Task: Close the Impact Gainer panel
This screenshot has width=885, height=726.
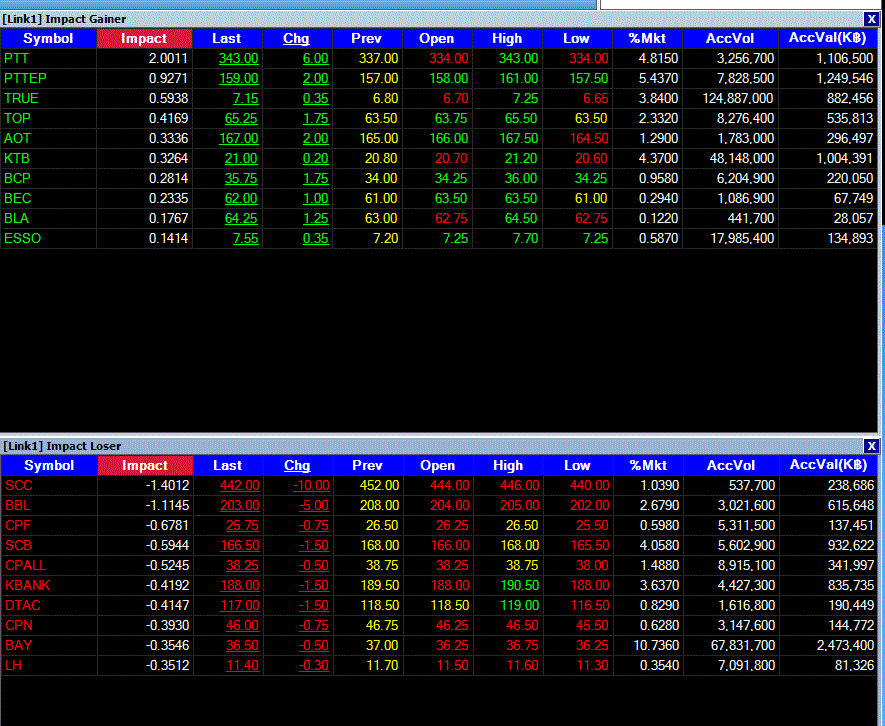Action: pyautogui.click(x=871, y=19)
